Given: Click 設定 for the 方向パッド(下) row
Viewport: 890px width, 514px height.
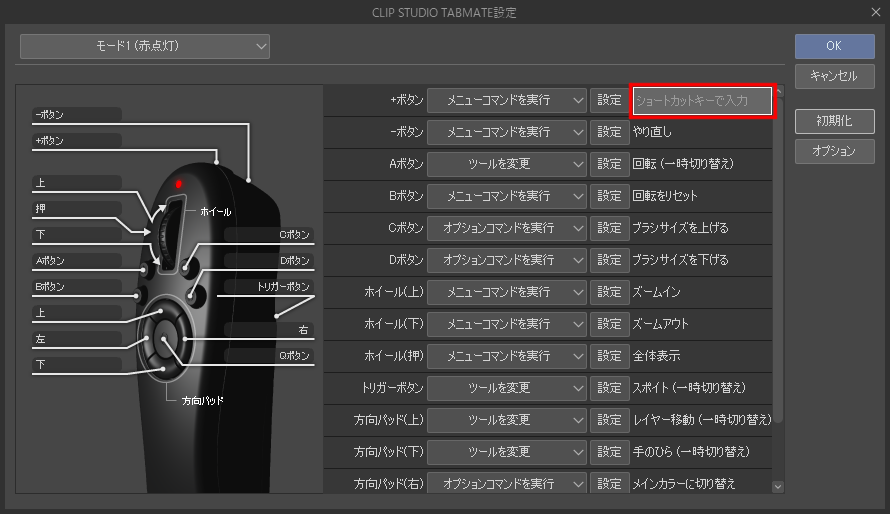Looking at the screenshot, I should click(x=610, y=452).
